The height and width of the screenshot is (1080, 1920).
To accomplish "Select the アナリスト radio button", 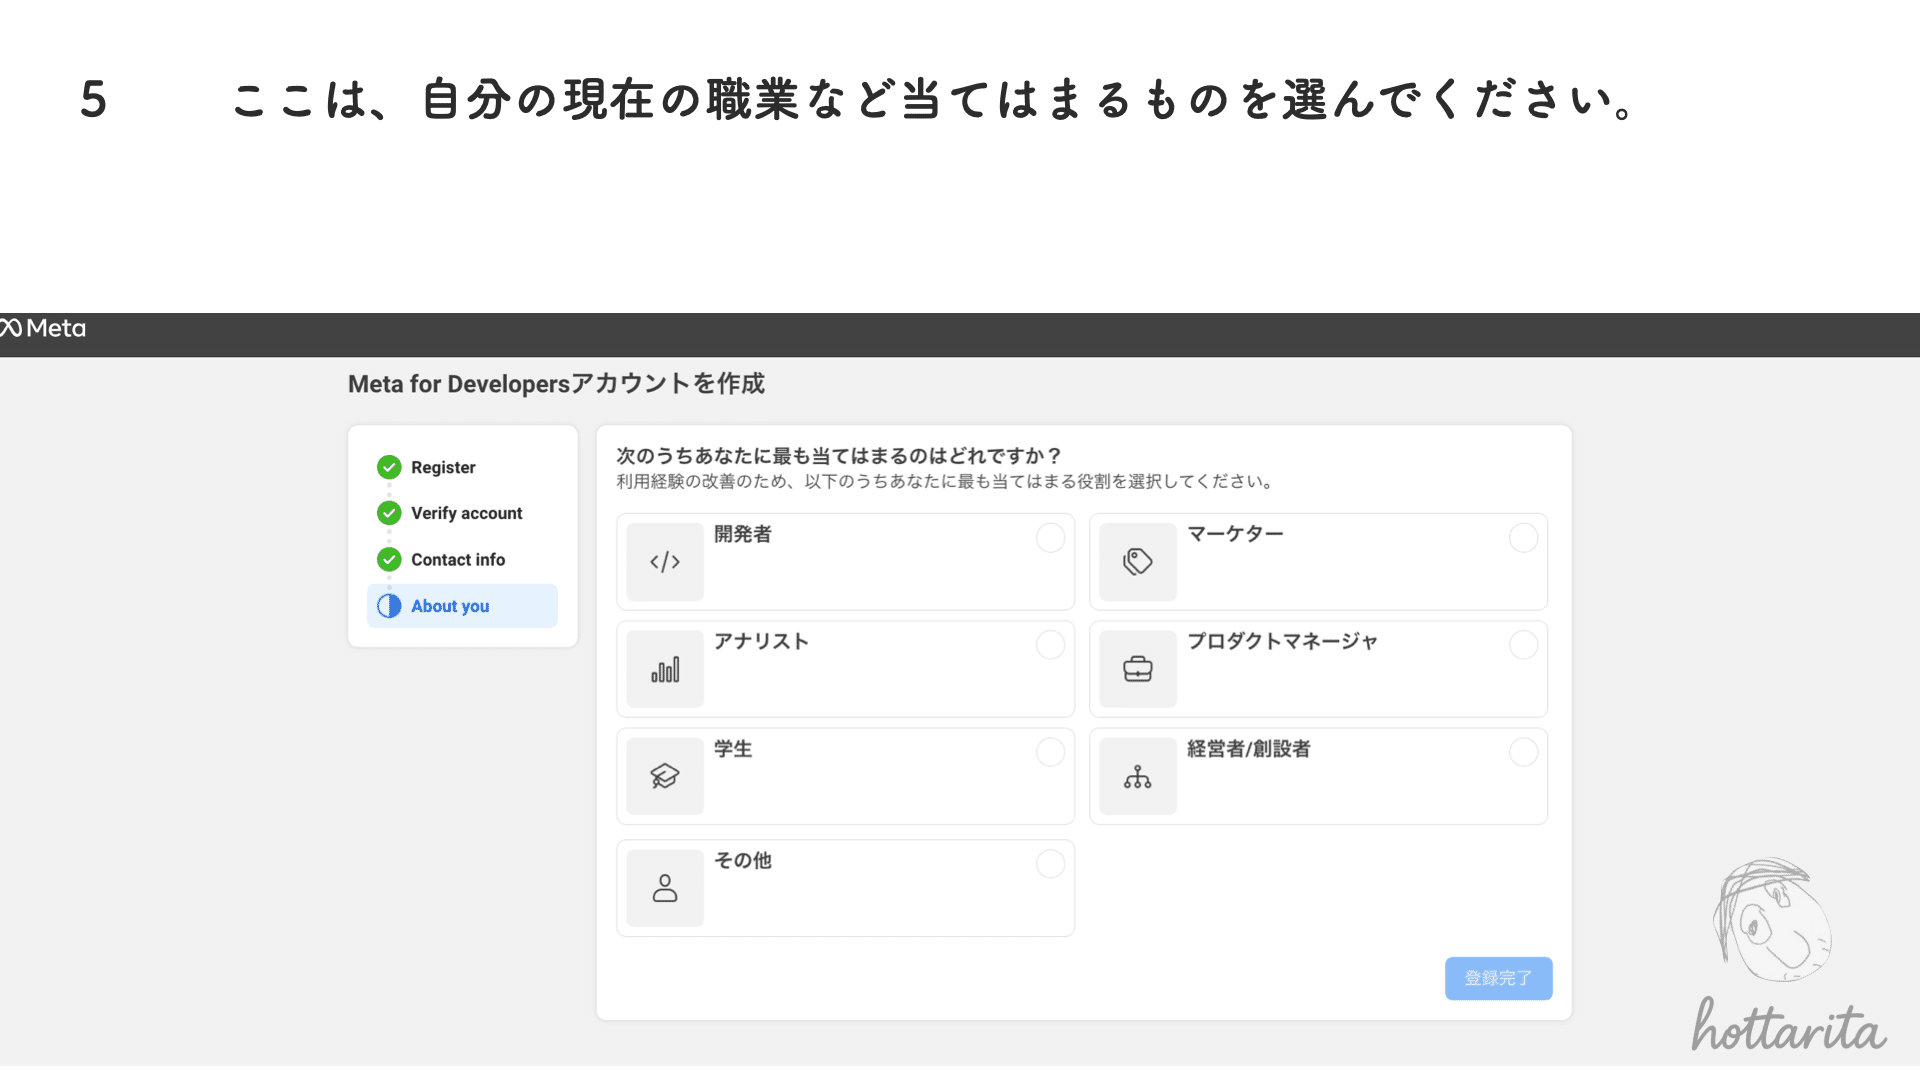I will tap(1050, 645).
